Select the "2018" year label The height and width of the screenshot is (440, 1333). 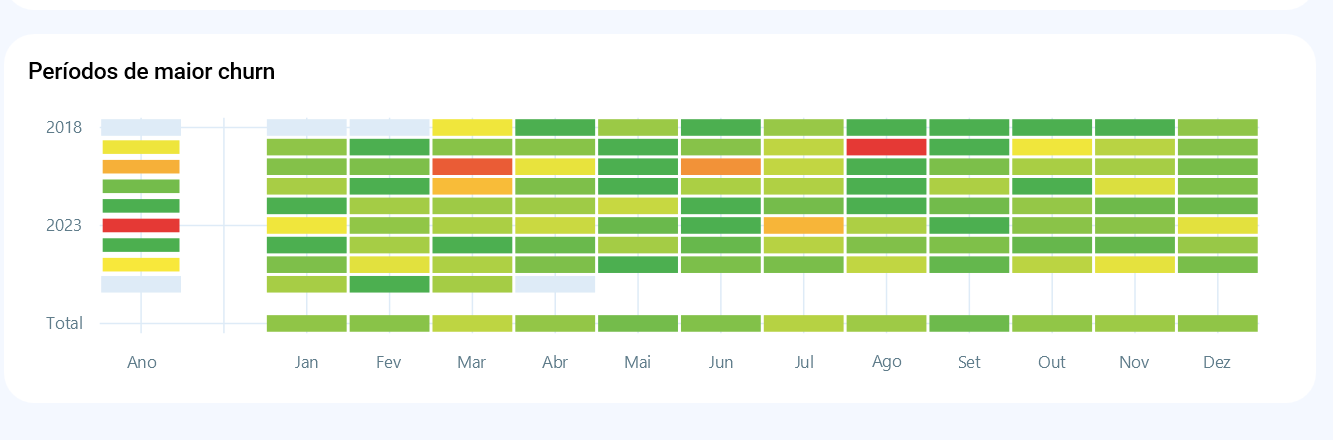(x=64, y=127)
